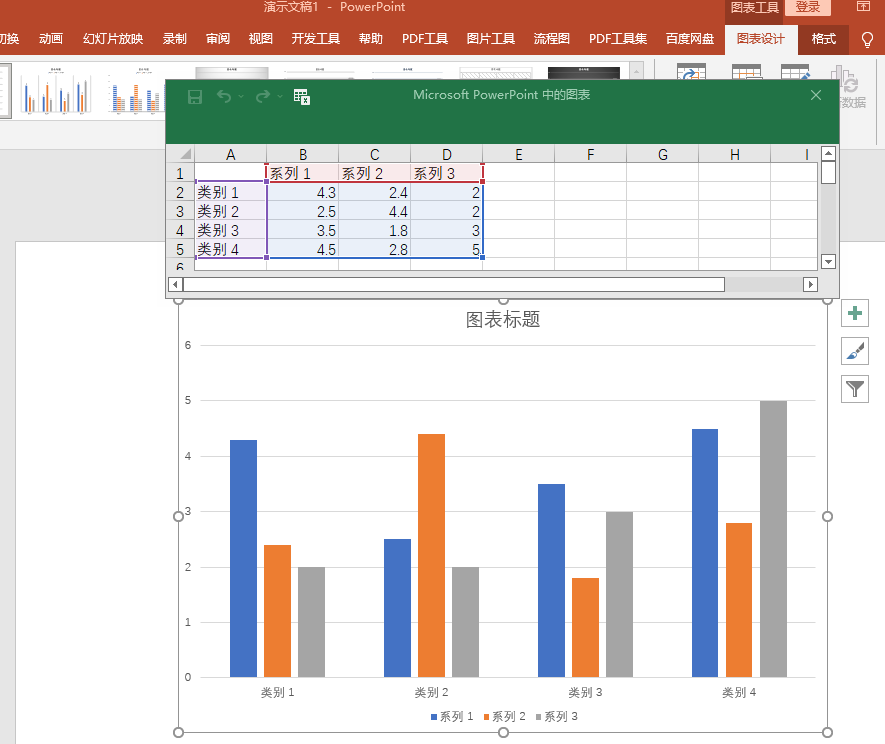Expand the redo dropdown arrow

pyautogui.click(x=280, y=97)
